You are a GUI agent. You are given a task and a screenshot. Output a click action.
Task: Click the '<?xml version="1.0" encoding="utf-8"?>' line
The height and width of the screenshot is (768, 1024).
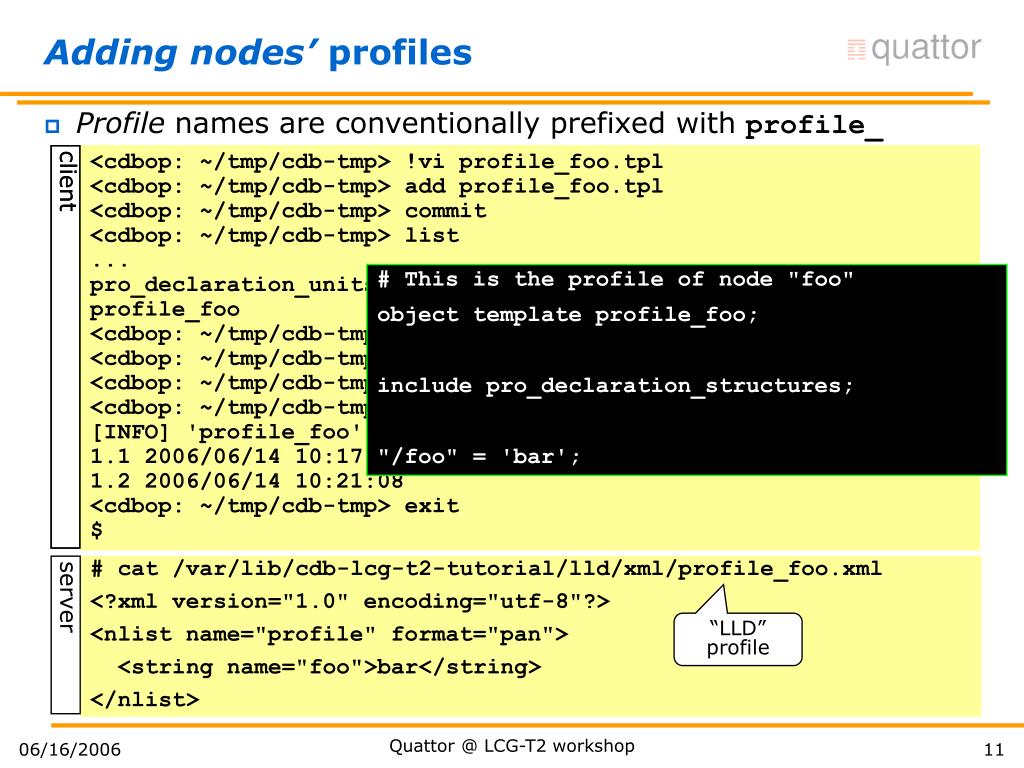(350, 601)
